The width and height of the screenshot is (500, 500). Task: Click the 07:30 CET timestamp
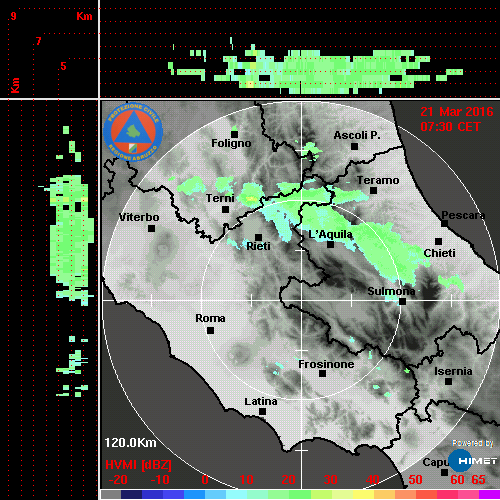click(450, 127)
